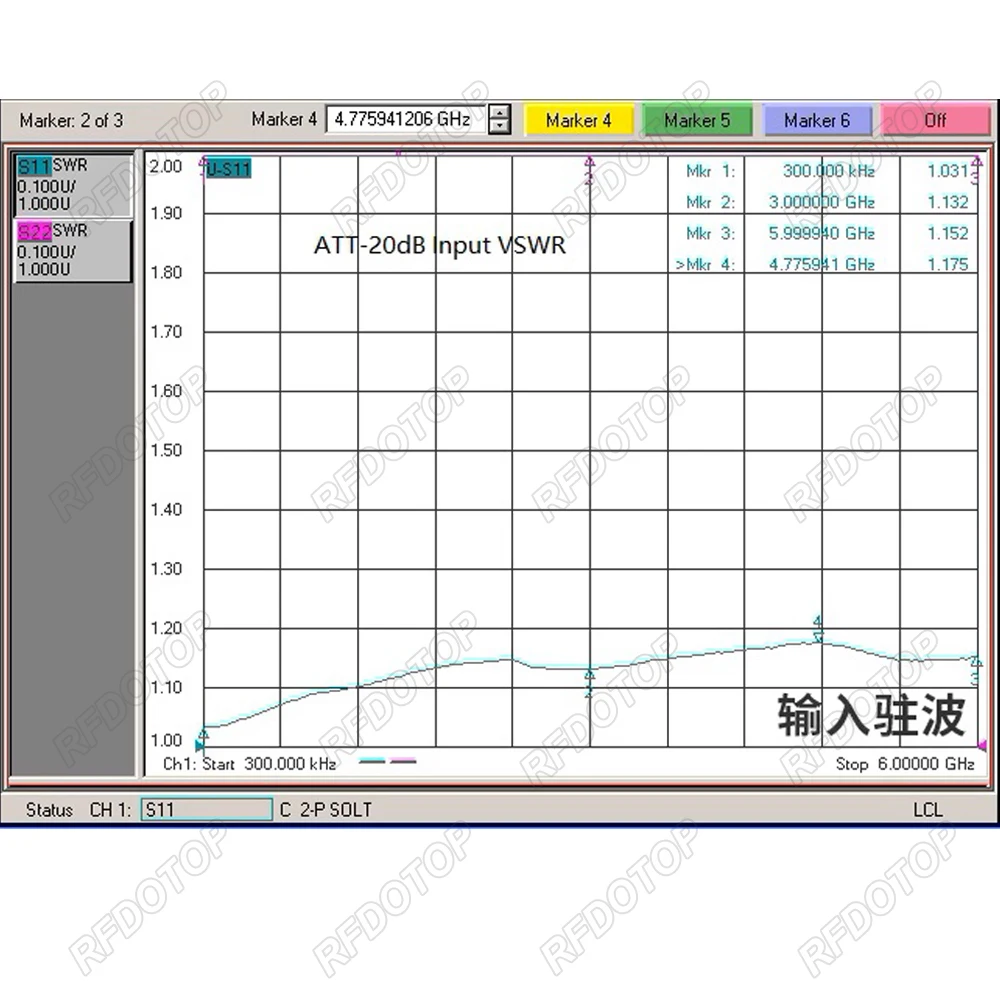This screenshot has width=1000, height=1000.
Task: Click the Stop 6.00000 GHz label
Action: (905, 764)
